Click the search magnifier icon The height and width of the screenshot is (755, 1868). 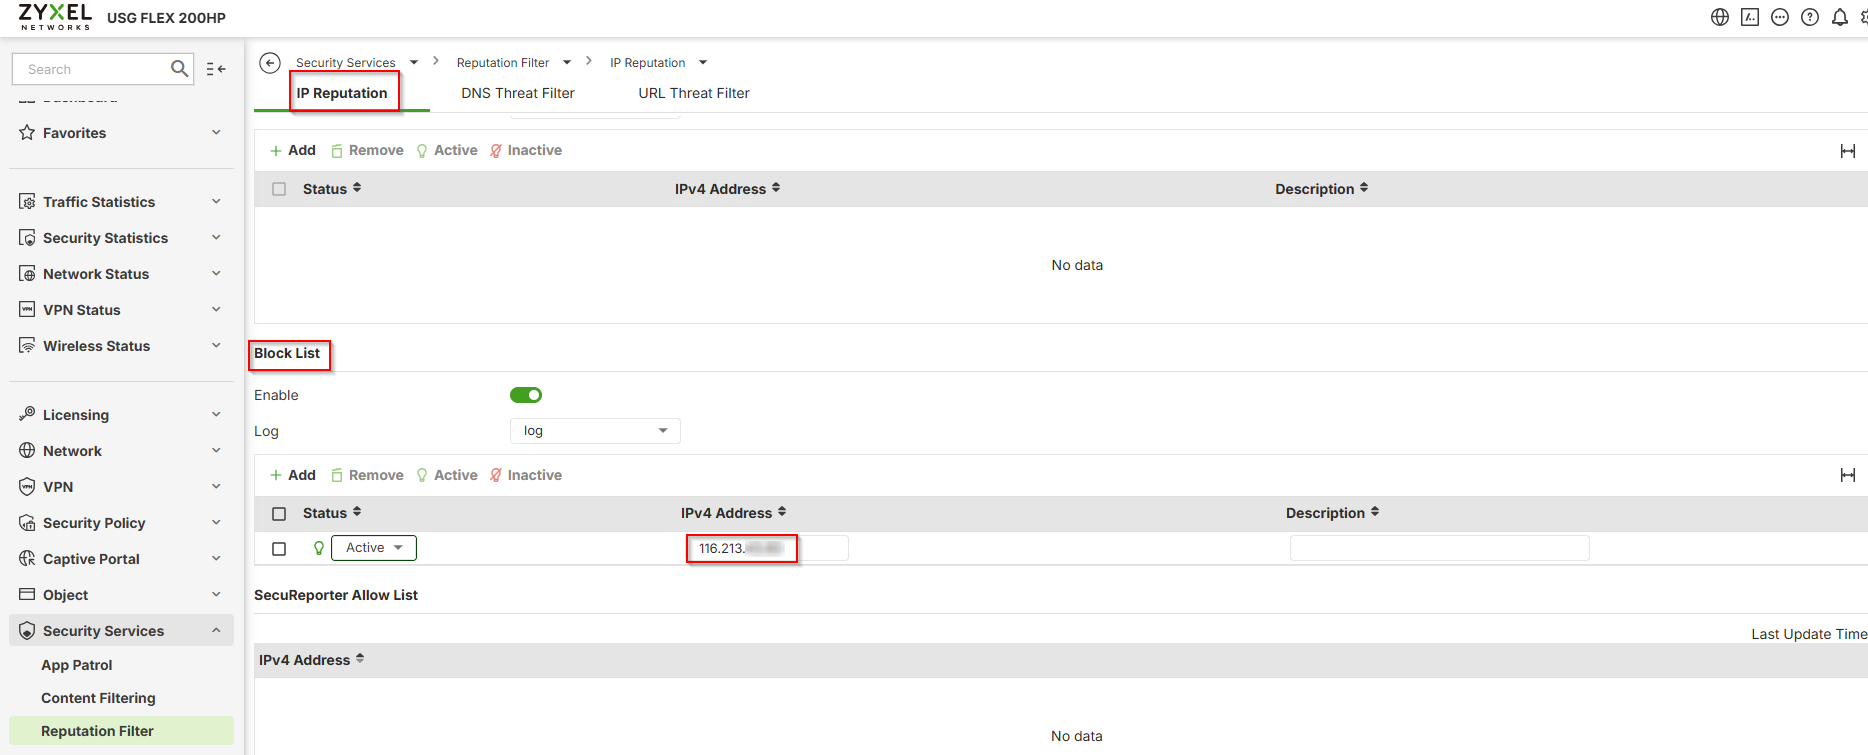(179, 68)
